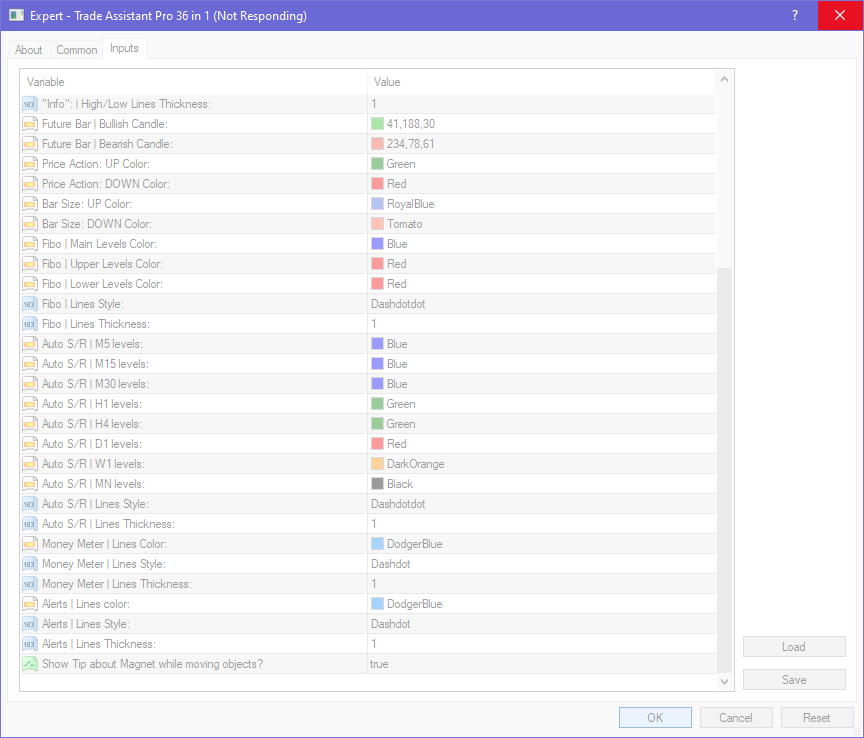Select the 'Alerts | Lines color:' row label
The height and width of the screenshot is (738, 864).
click(x=86, y=604)
